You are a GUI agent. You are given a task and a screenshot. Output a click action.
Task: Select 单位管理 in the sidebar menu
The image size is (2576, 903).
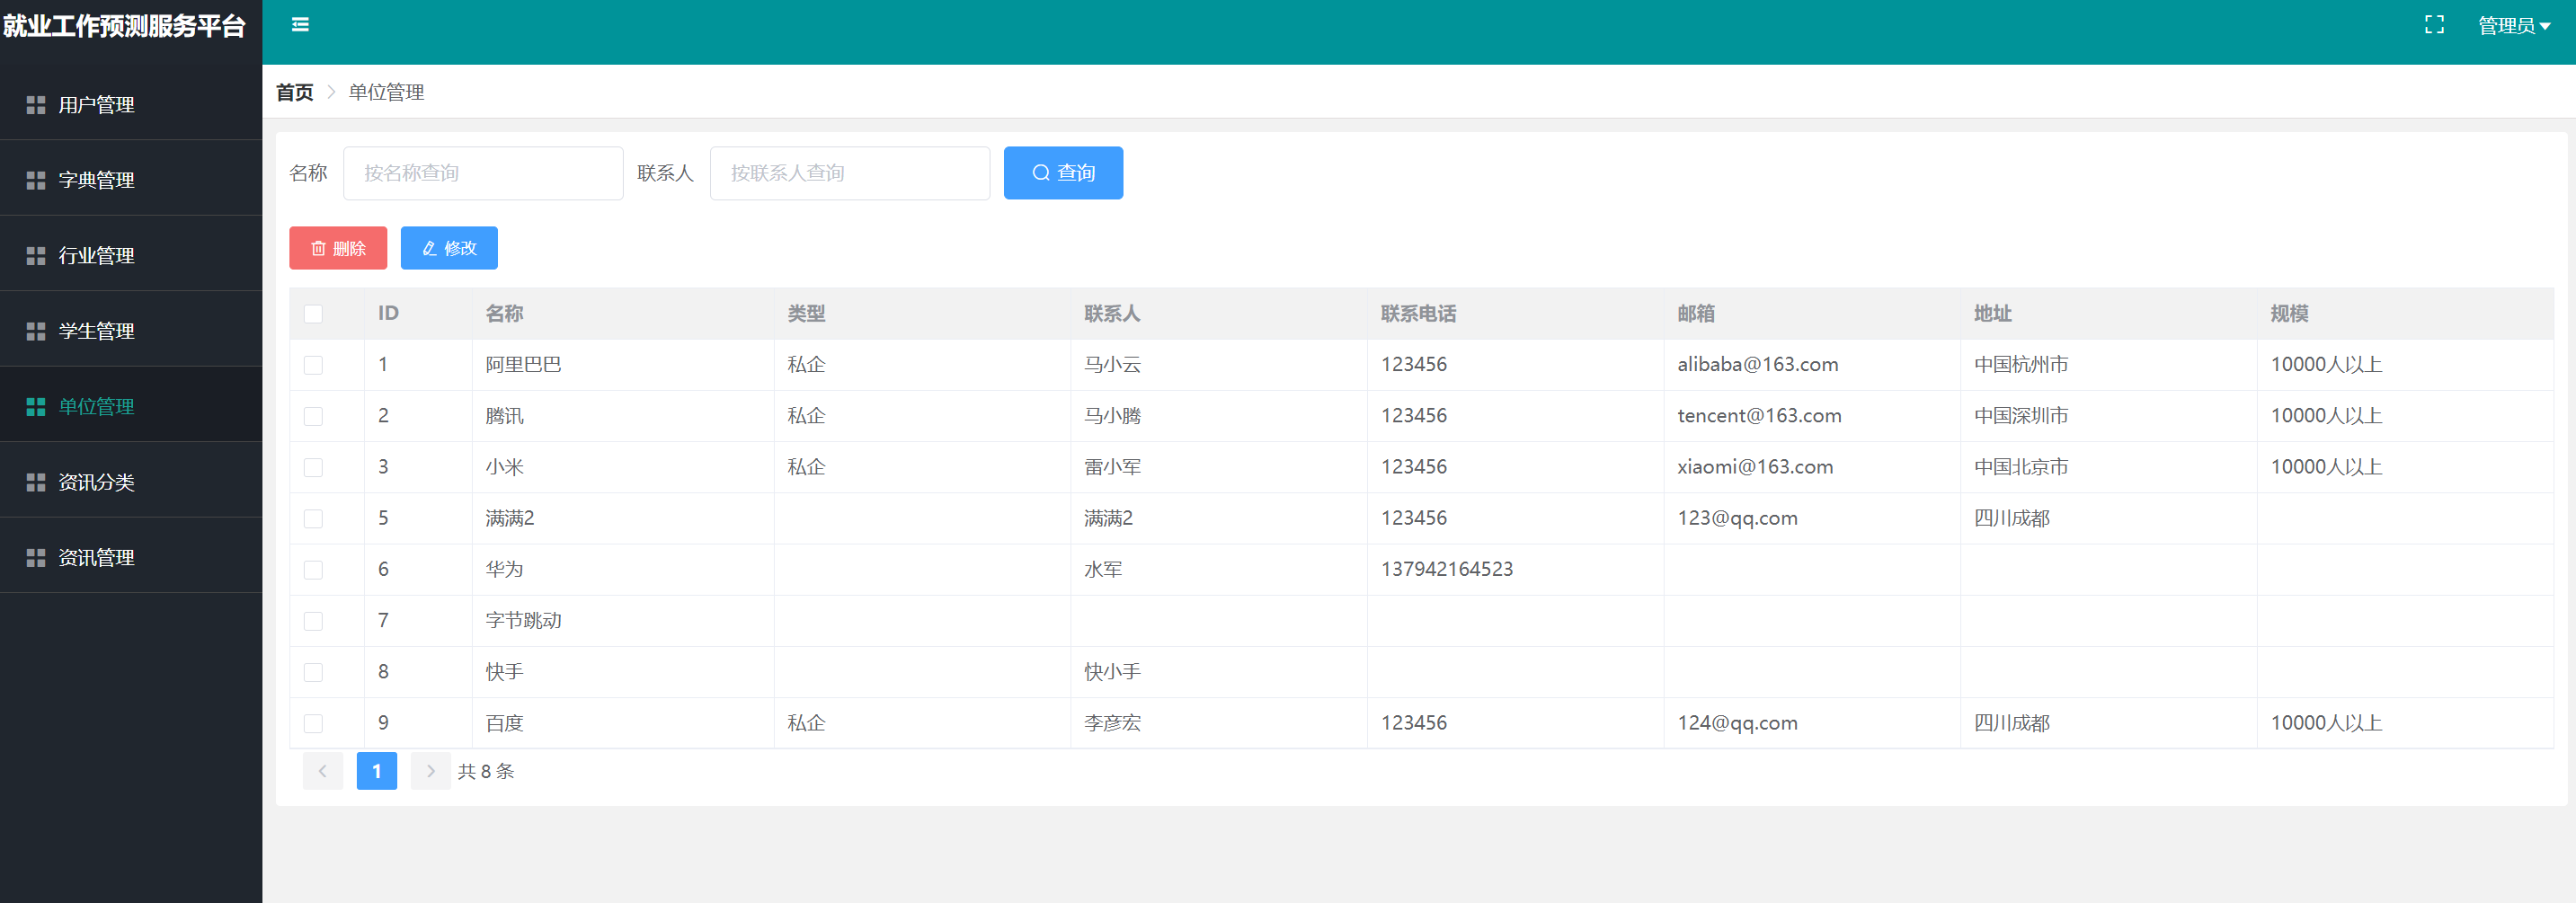(96, 406)
